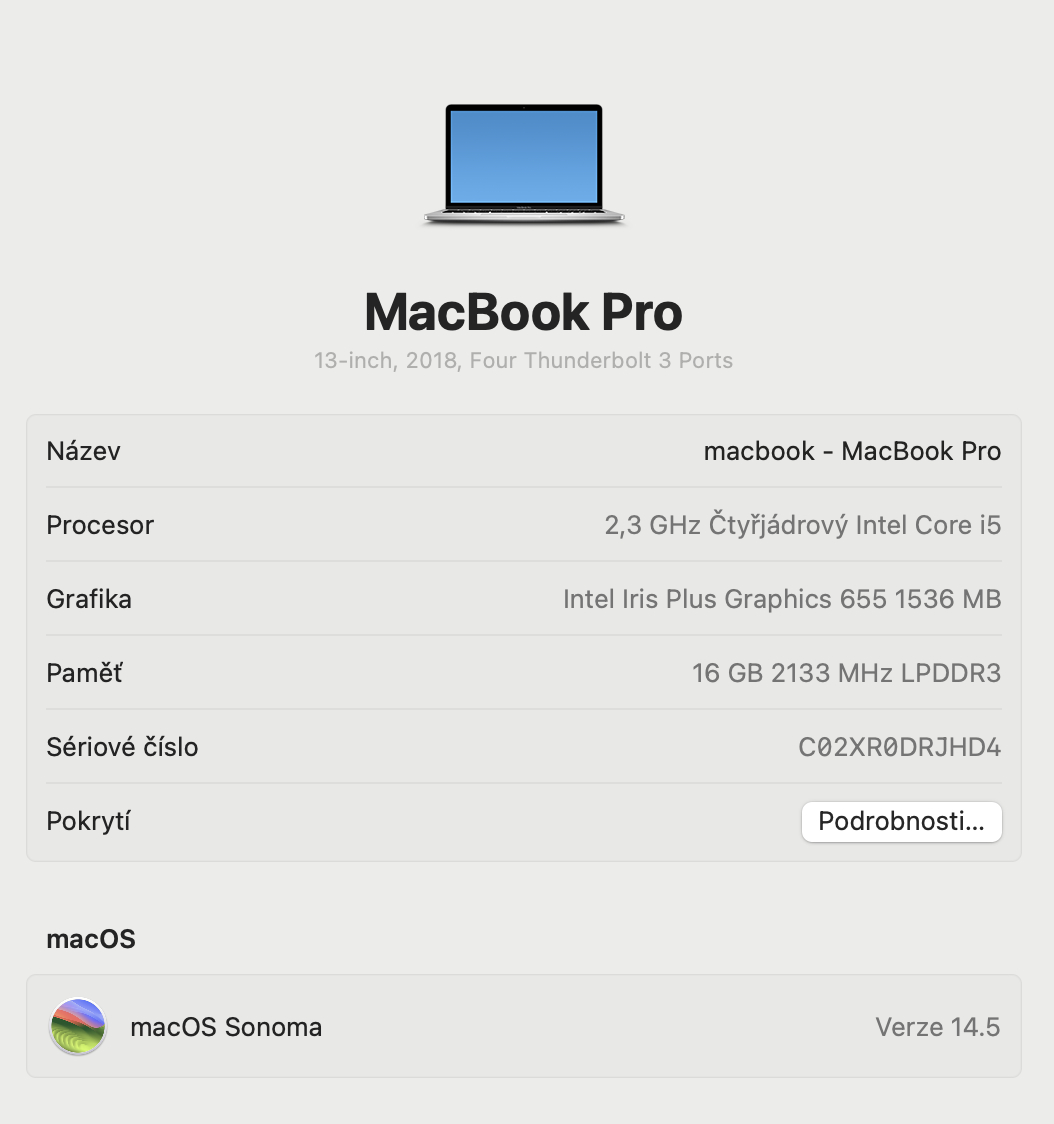Click the MacBook Pro laptop image
This screenshot has height=1124, width=1054.
tap(523, 165)
